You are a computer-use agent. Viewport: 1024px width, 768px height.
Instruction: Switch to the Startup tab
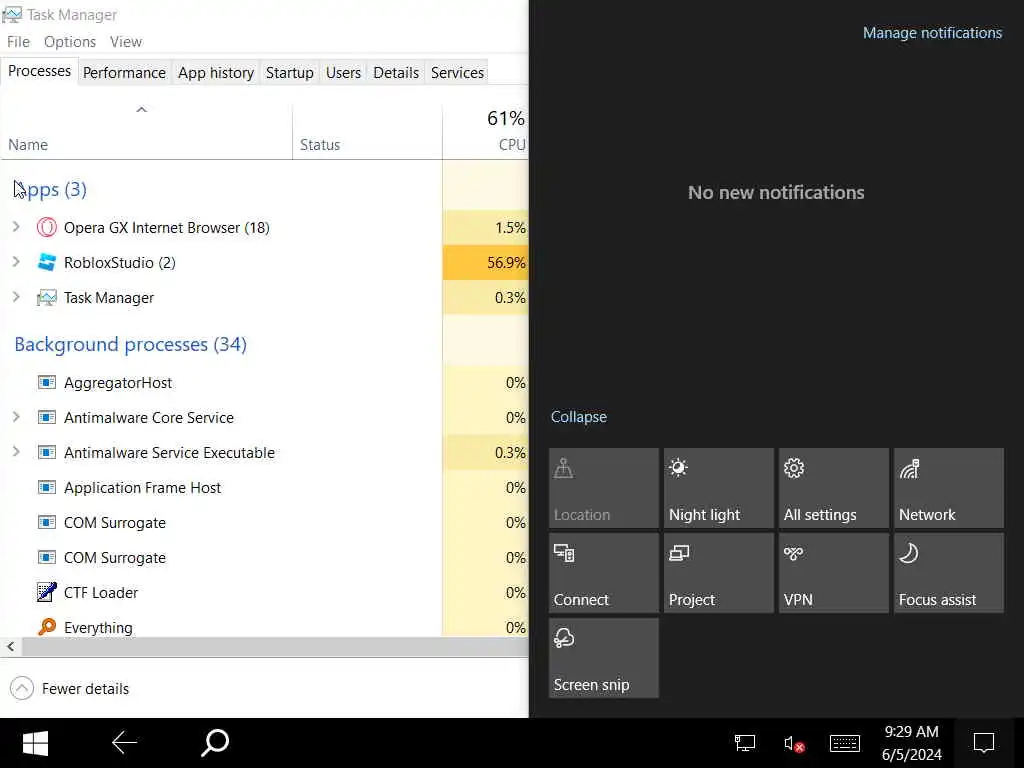289,72
